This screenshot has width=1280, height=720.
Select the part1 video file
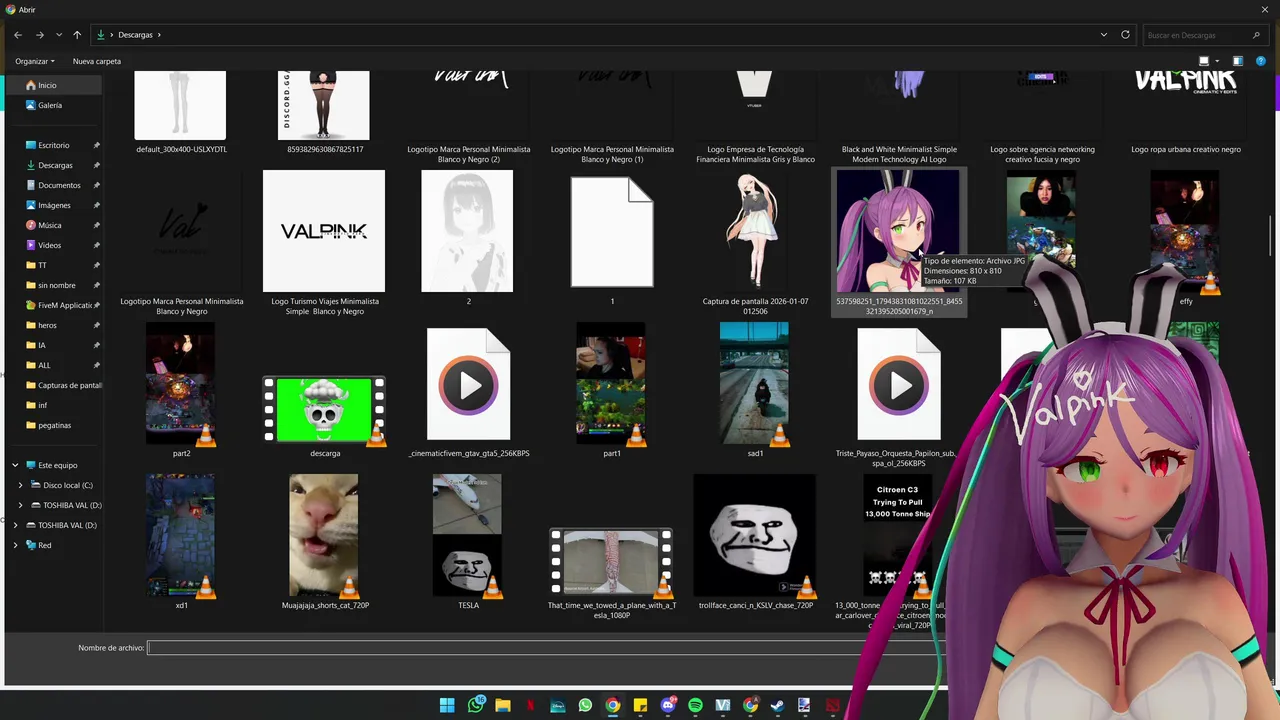point(611,383)
